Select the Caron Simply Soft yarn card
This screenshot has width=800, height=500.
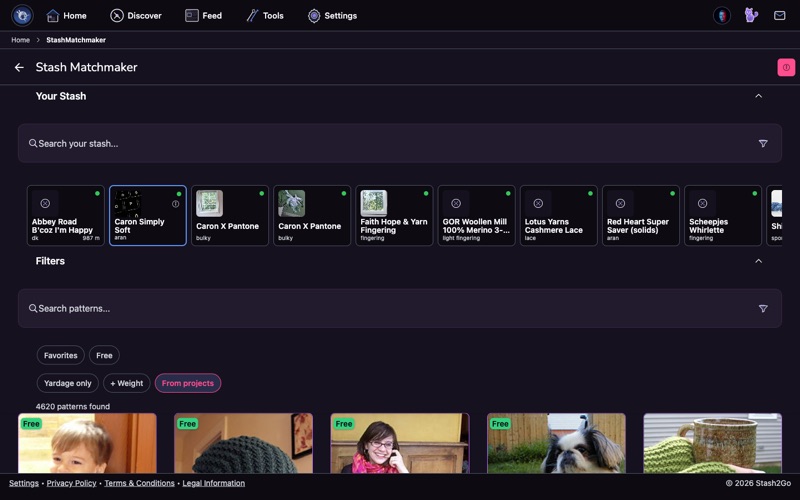[x=148, y=215]
